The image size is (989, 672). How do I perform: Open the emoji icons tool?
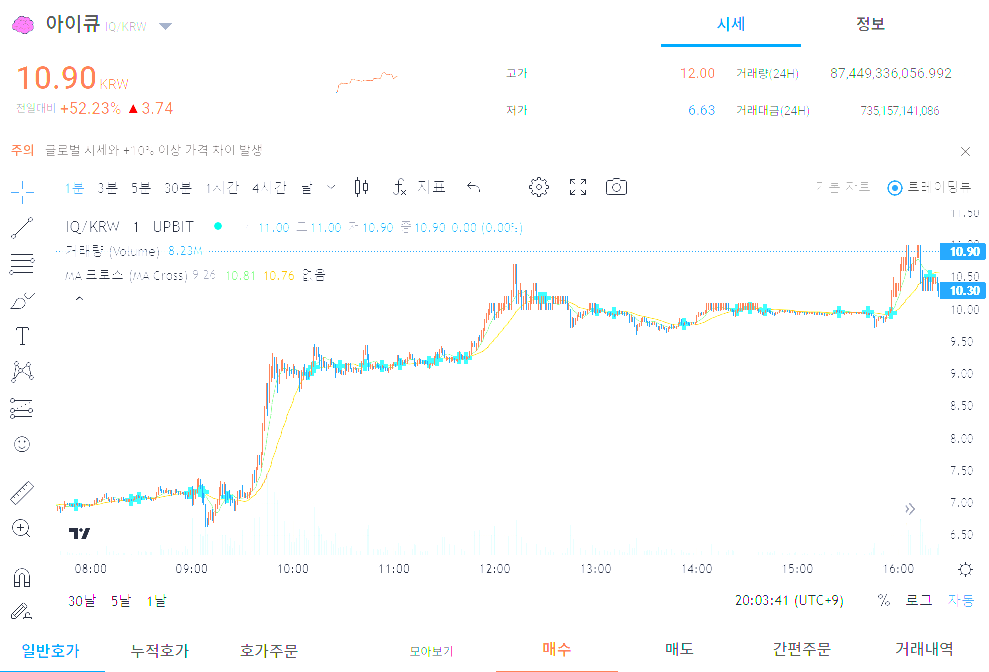click(x=22, y=444)
